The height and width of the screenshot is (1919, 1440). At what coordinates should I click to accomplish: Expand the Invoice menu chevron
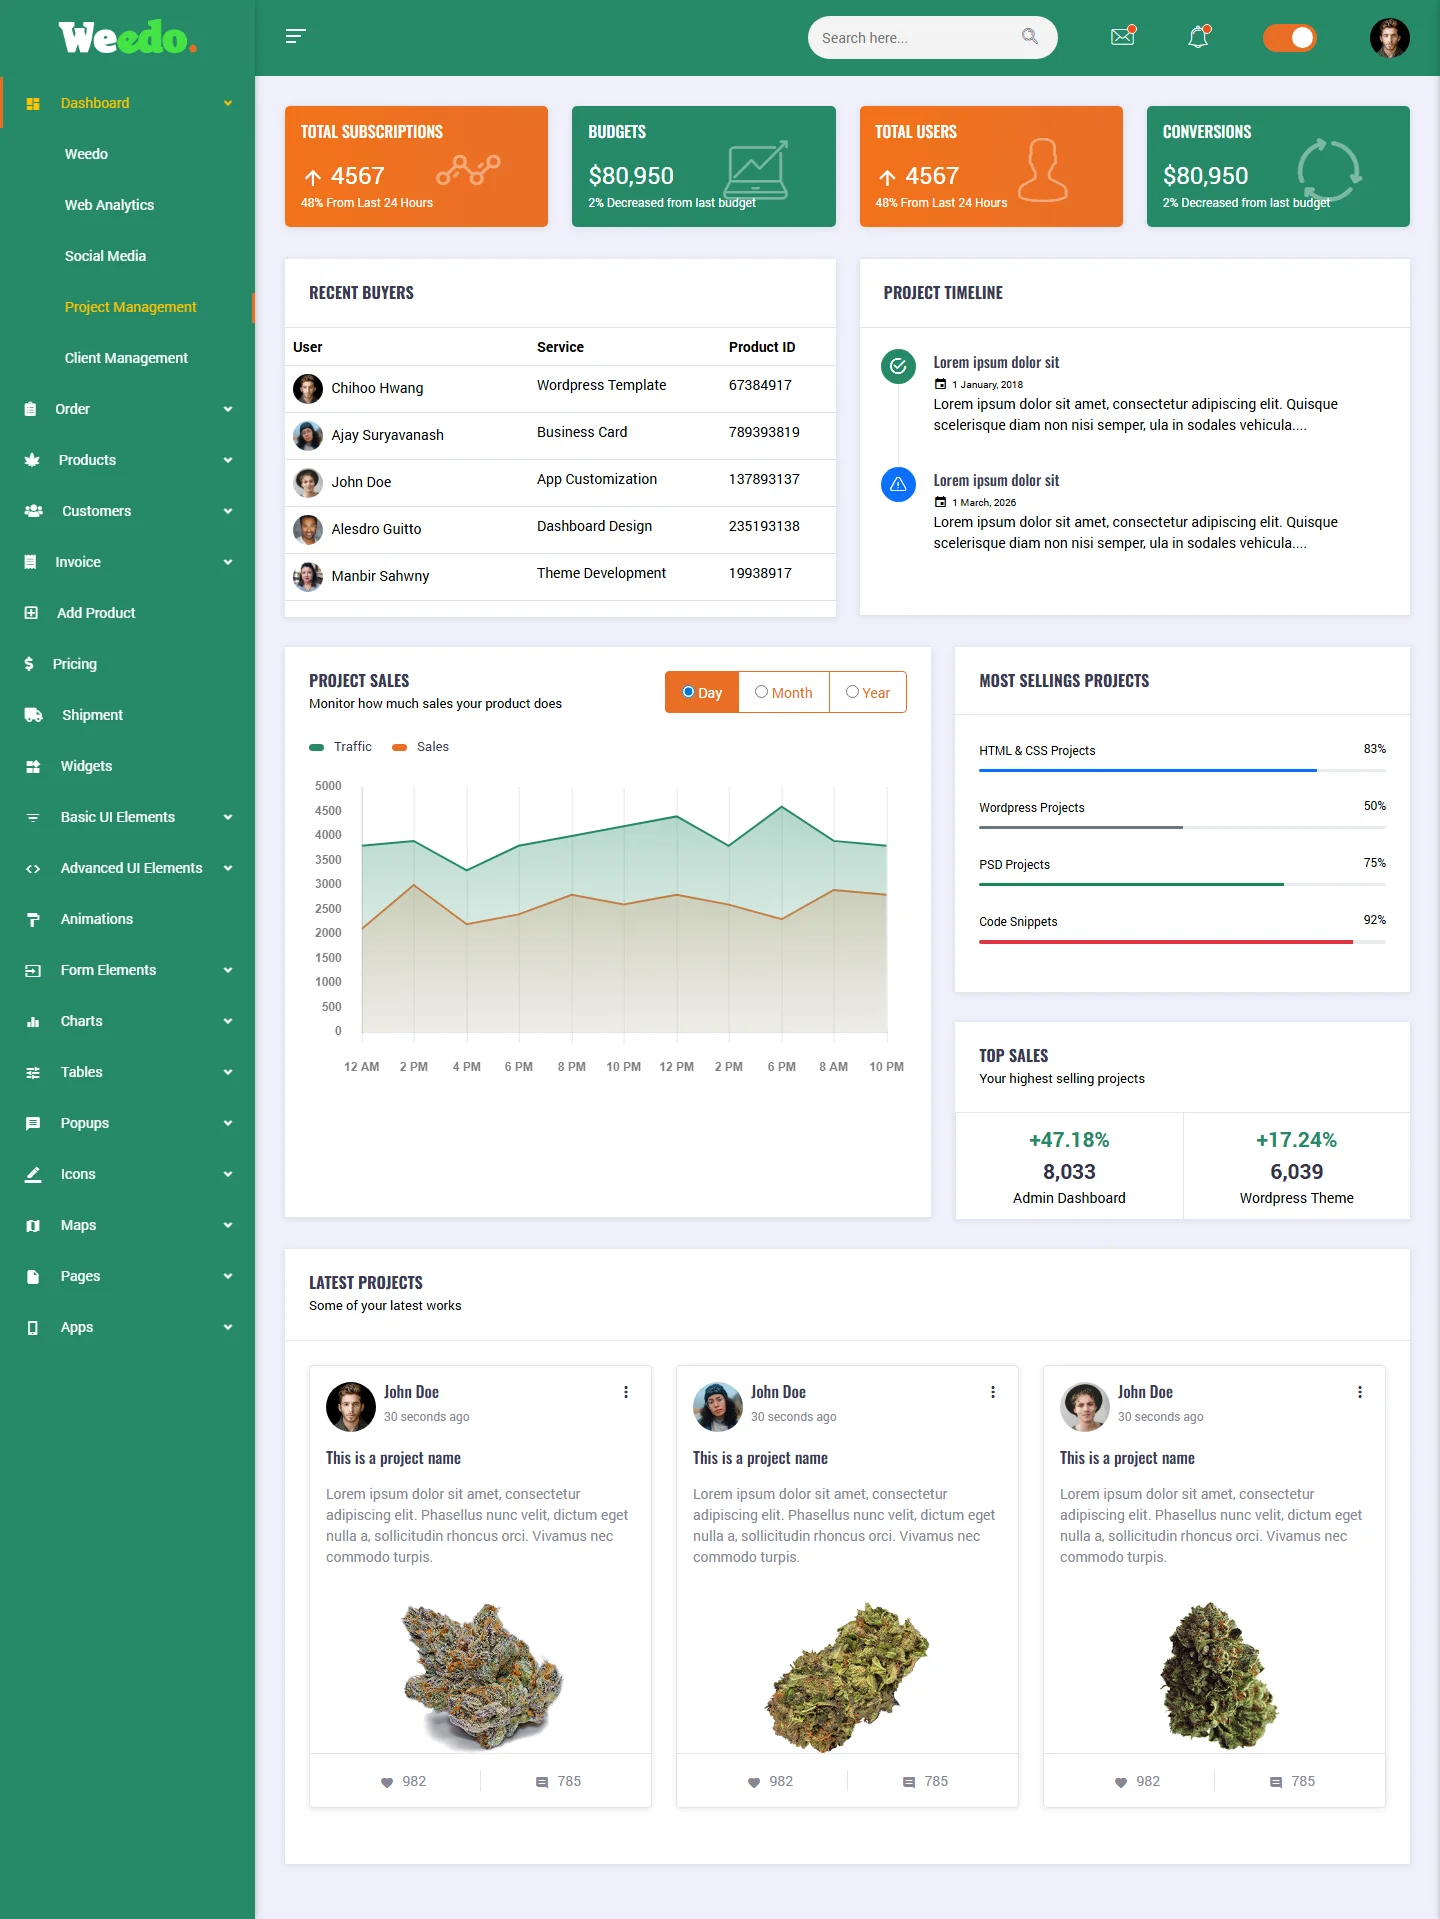coord(228,562)
